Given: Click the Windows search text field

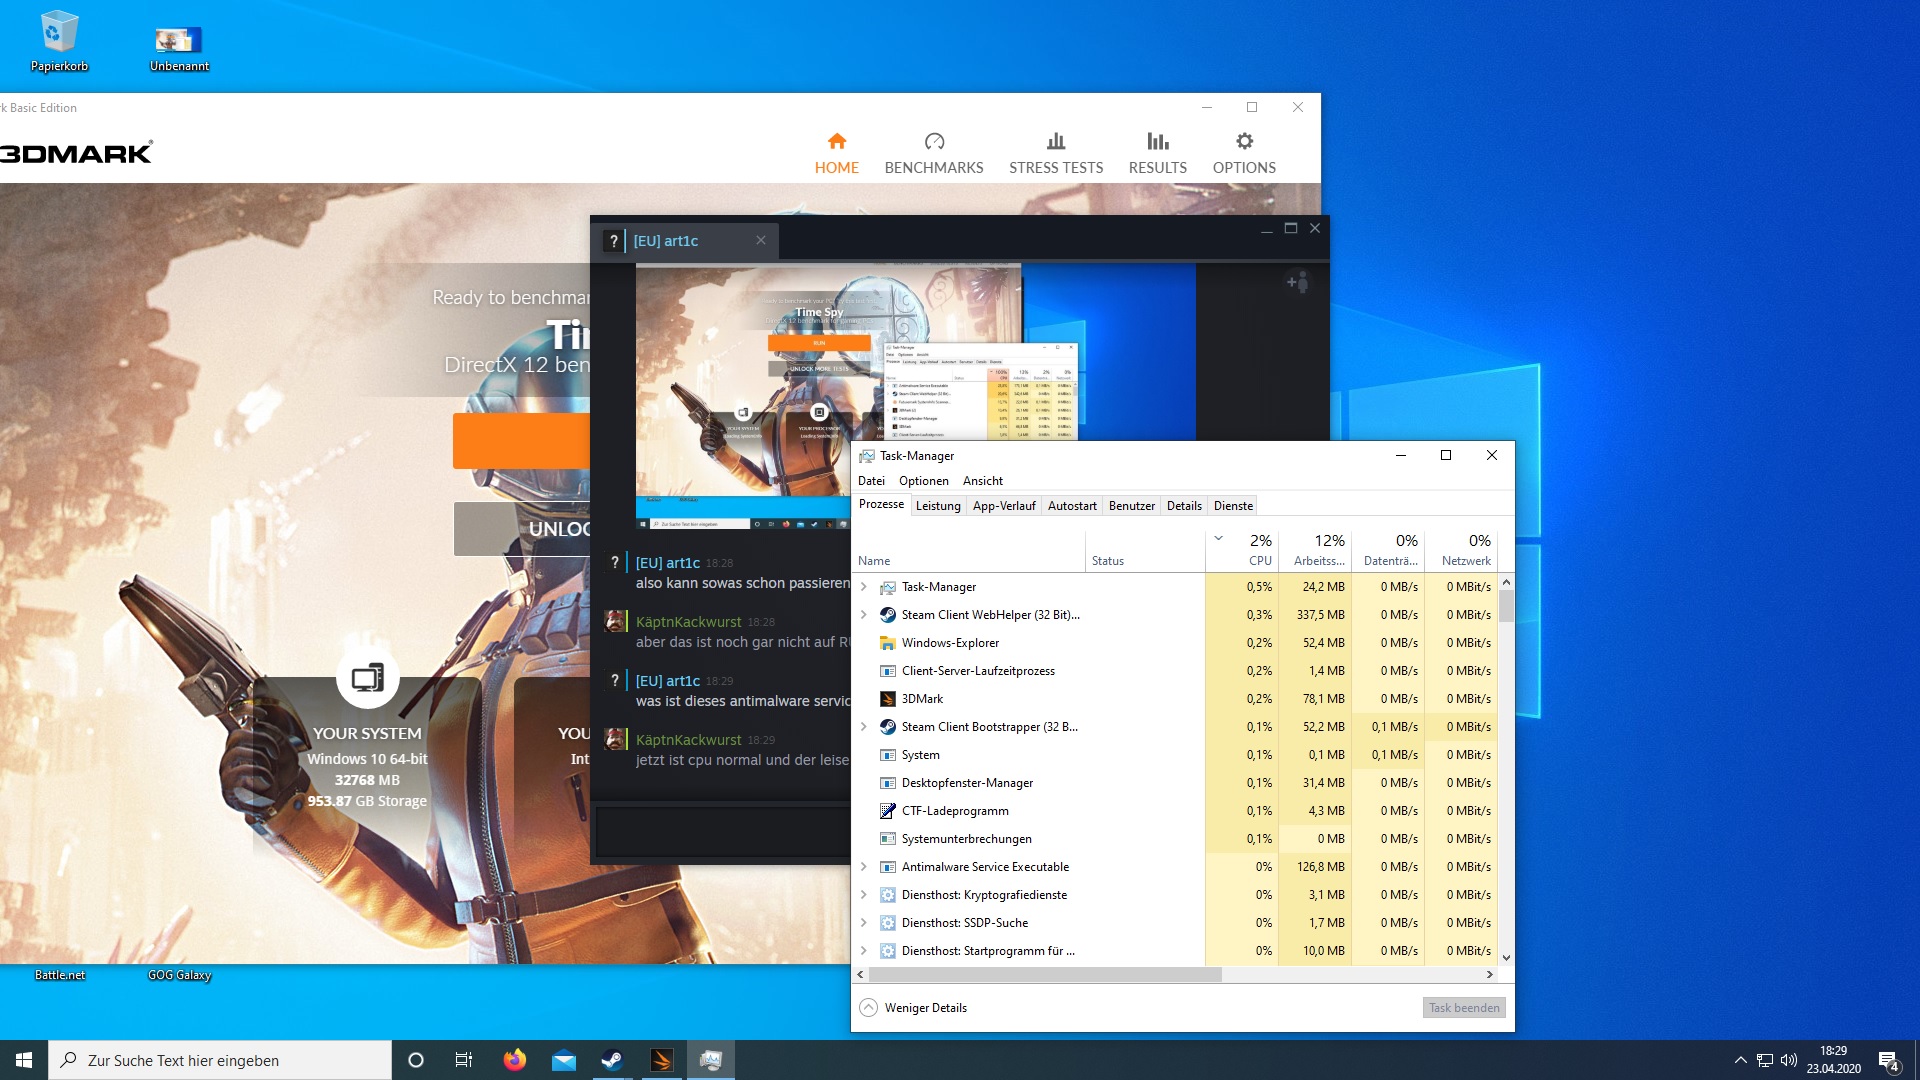Looking at the screenshot, I should [x=220, y=1060].
